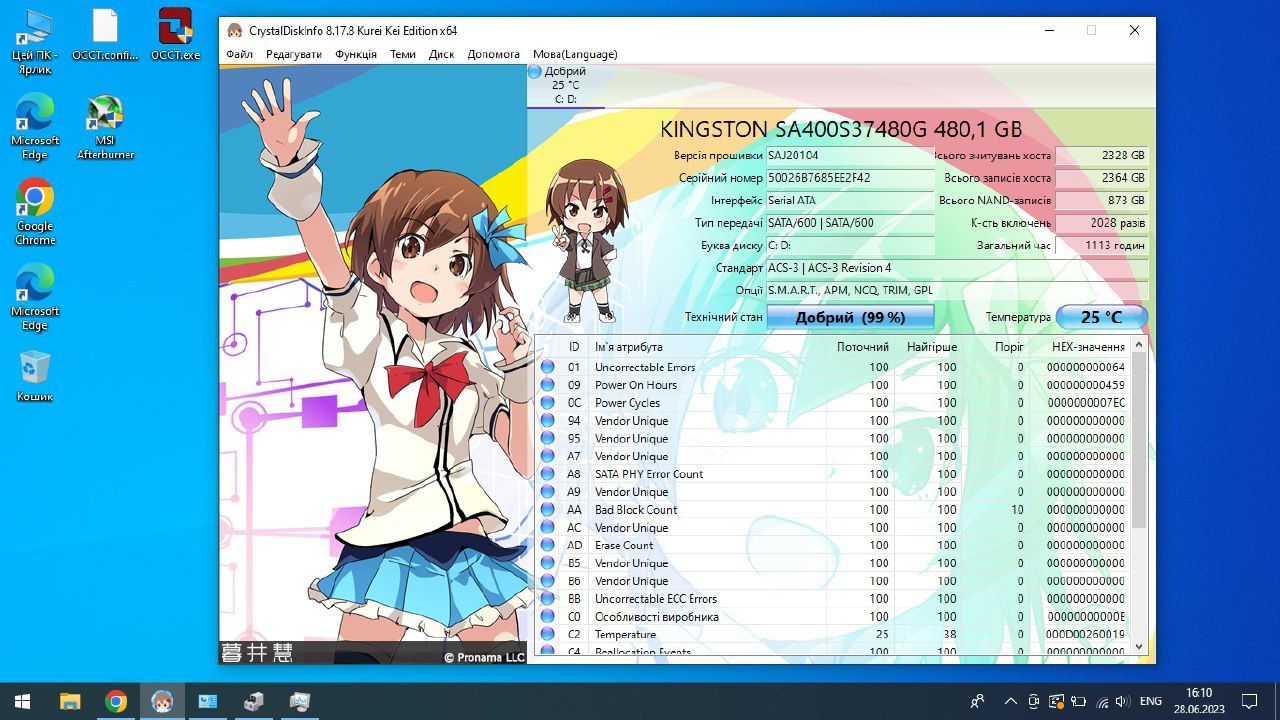
Task: Click the Поріг column header
Action: 1009,347
